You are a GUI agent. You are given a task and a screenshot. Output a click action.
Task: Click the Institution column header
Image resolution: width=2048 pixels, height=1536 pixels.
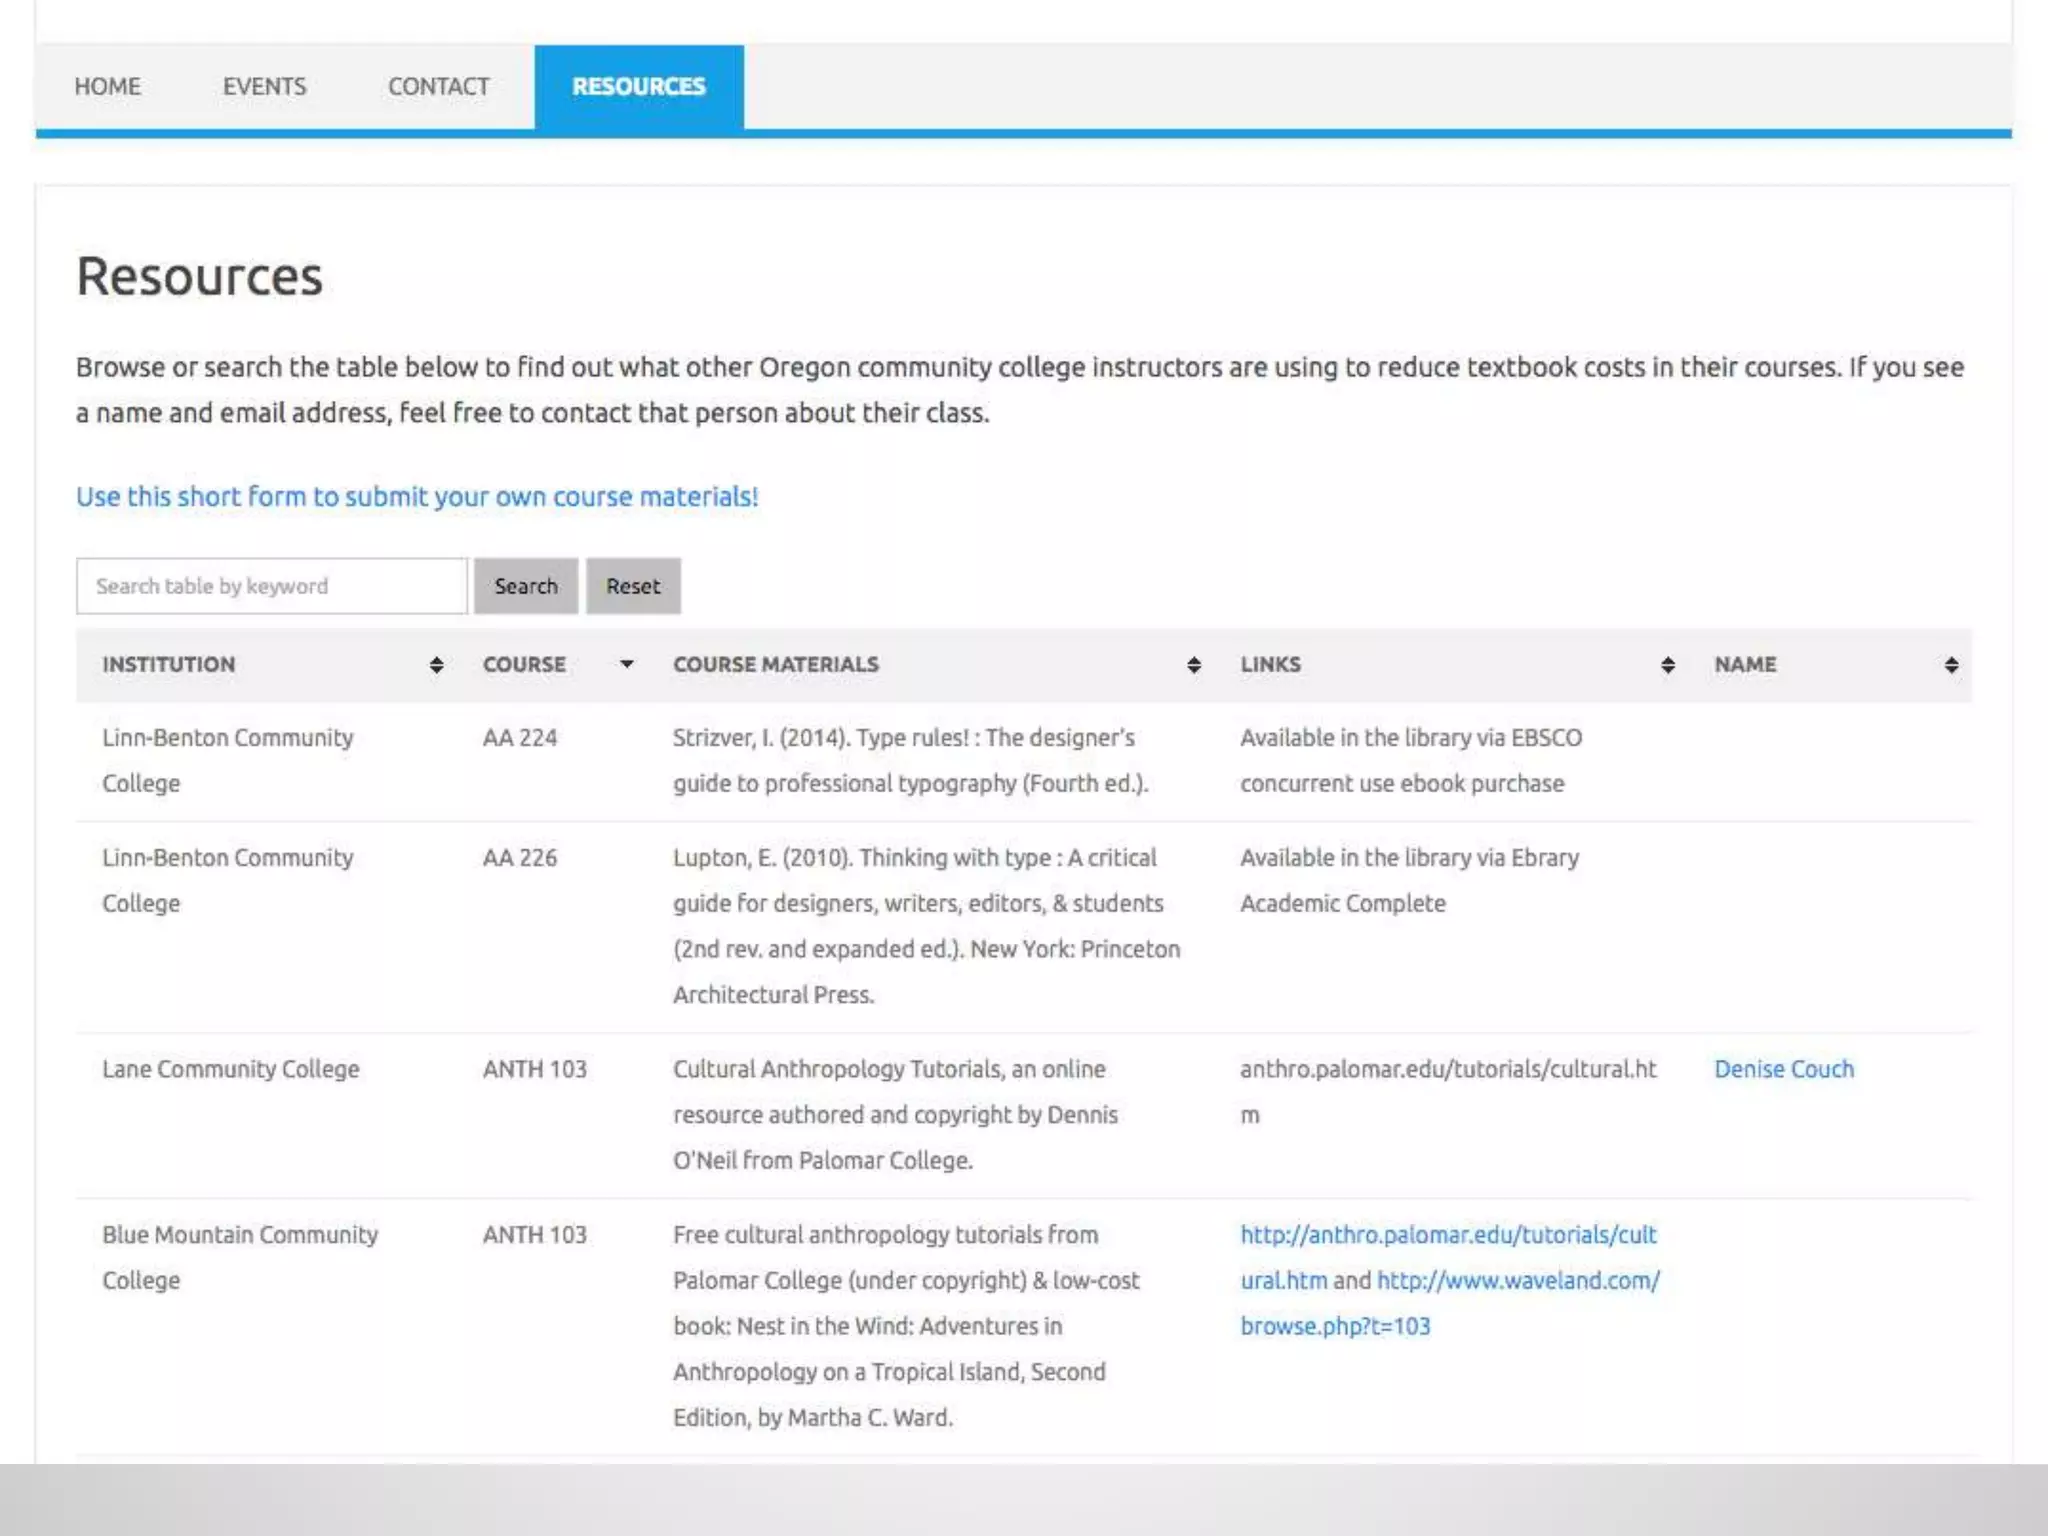[x=168, y=665]
